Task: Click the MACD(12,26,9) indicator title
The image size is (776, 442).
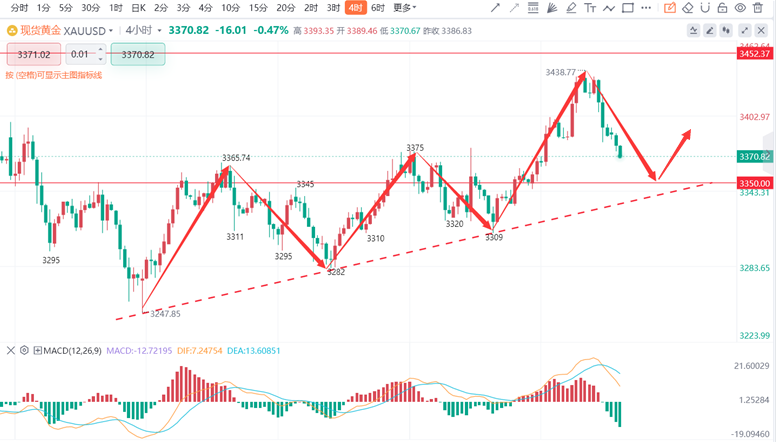Action: [x=72, y=351]
